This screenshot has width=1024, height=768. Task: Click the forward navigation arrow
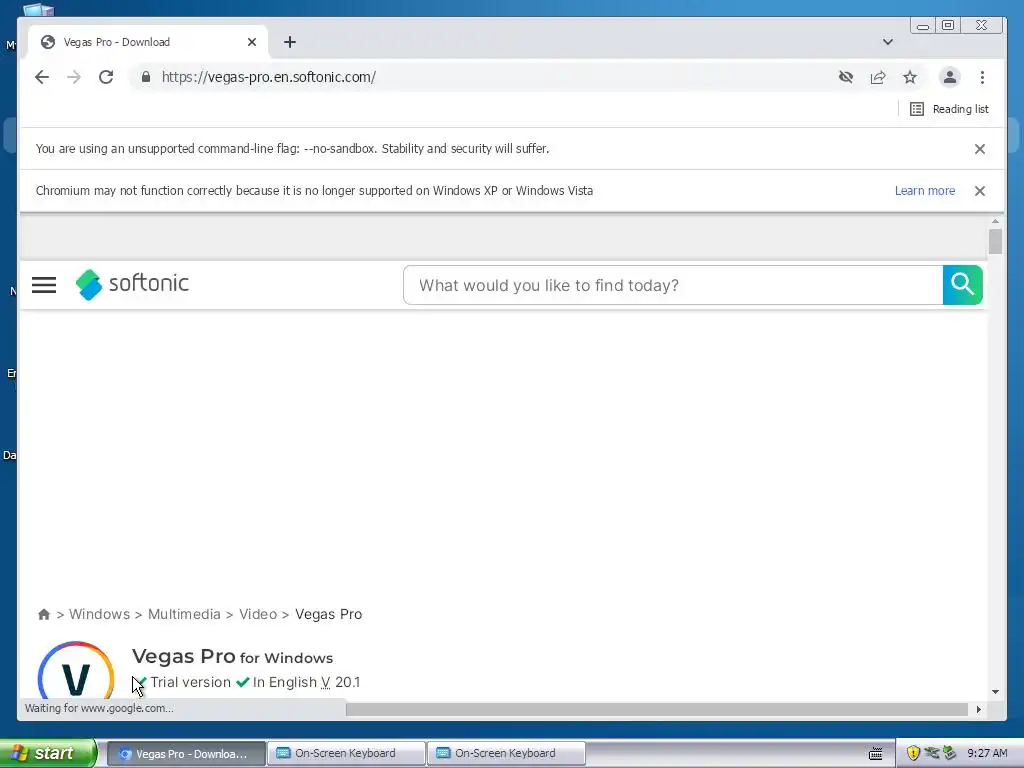tap(74, 77)
